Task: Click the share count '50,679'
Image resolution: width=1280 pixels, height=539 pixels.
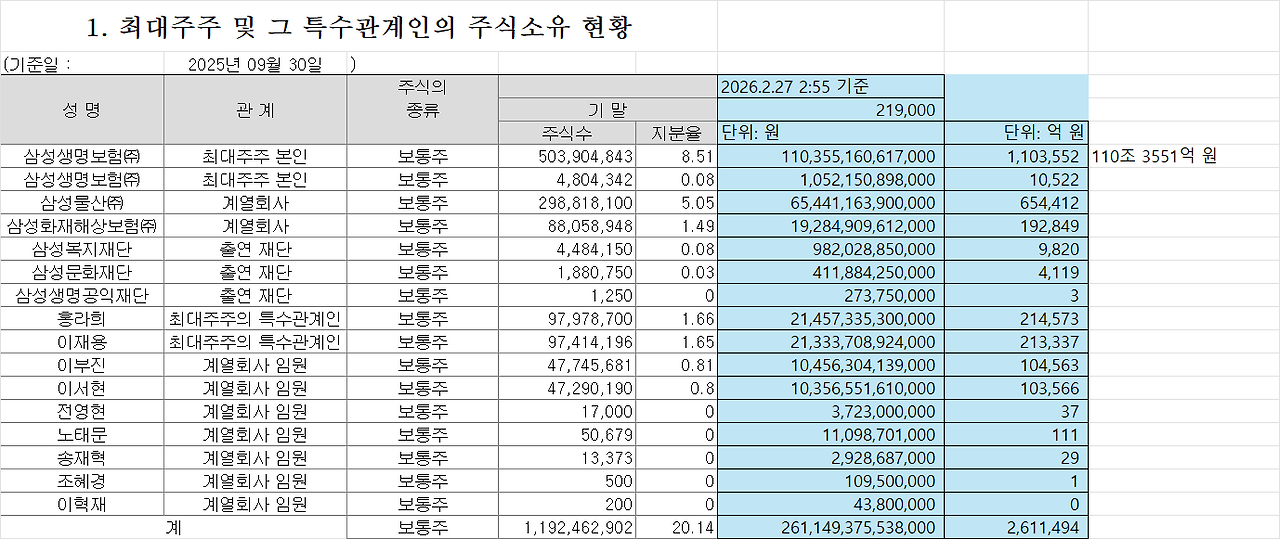Action: (x=566, y=434)
